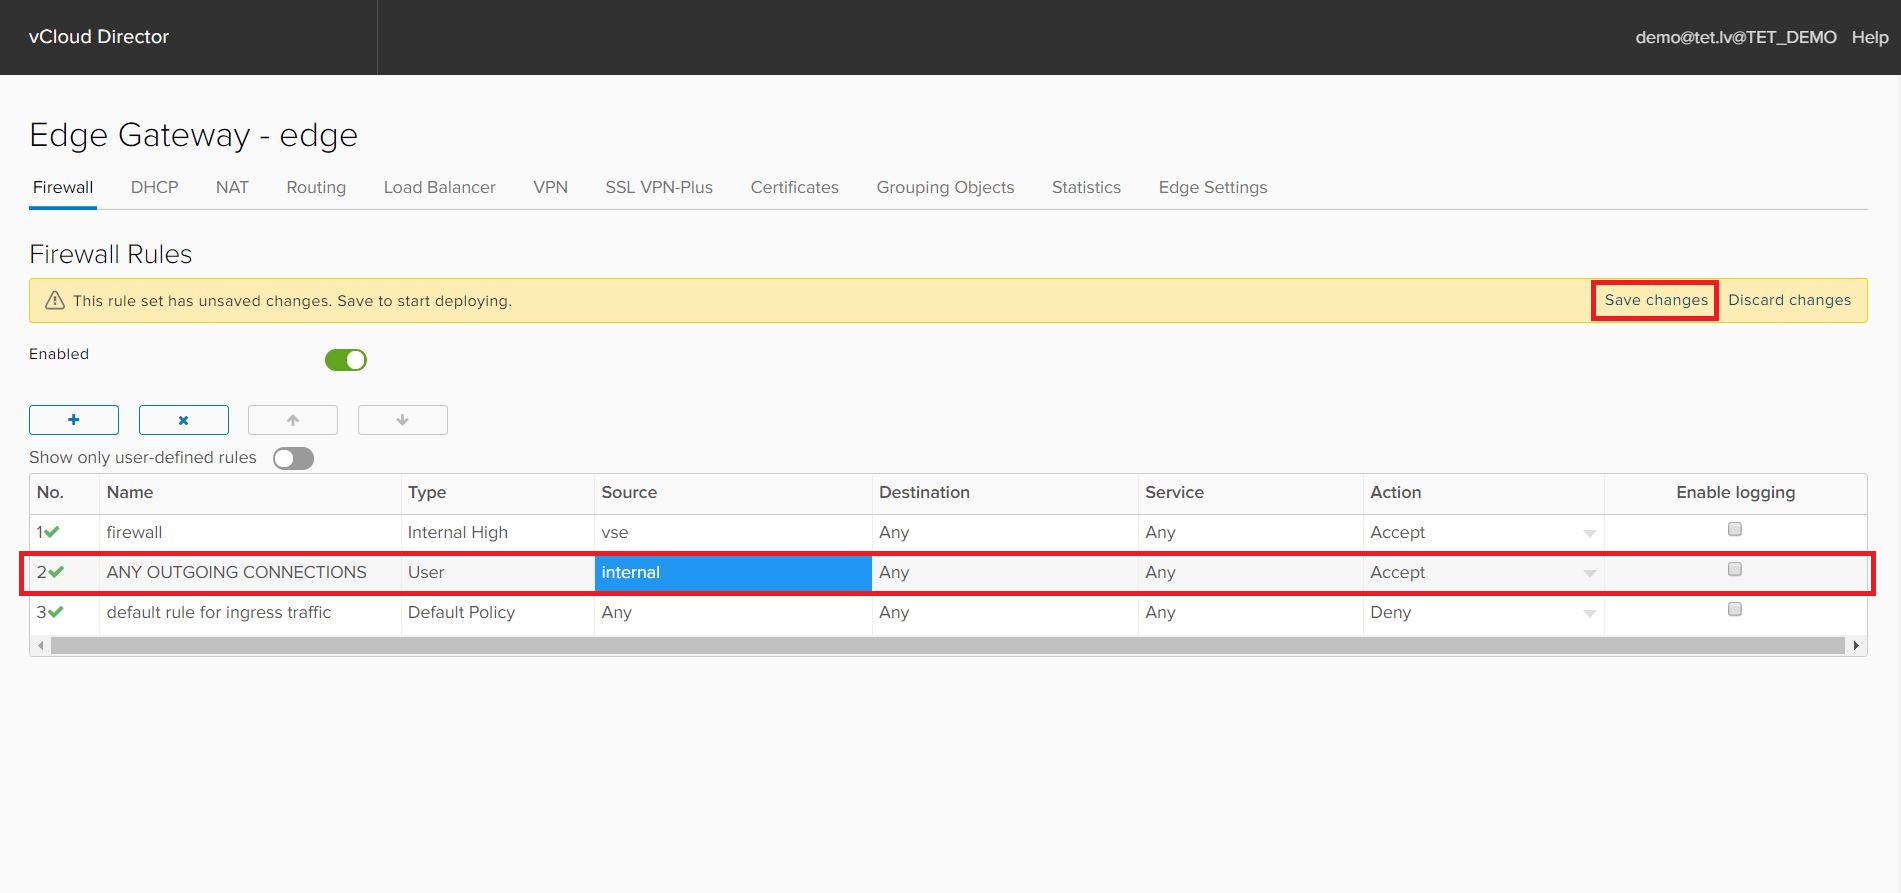Add a new firewall rule with plus button
The height and width of the screenshot is (893, 1901).
click(74, 420)
